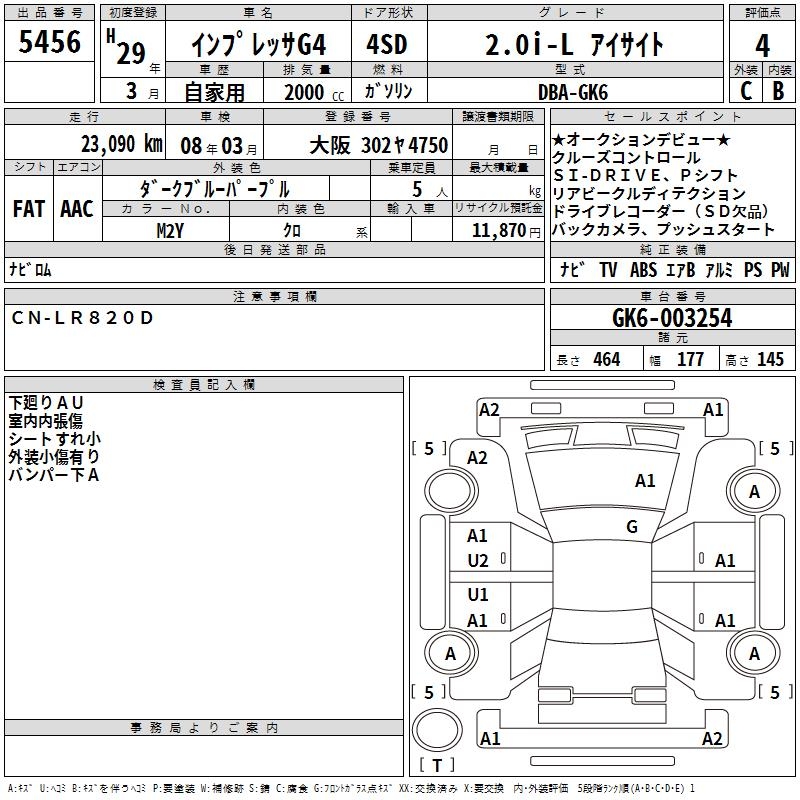Screen dimensions: 800x800
Task: Click the ABS equipment entry
Action: tap(643, 270)
